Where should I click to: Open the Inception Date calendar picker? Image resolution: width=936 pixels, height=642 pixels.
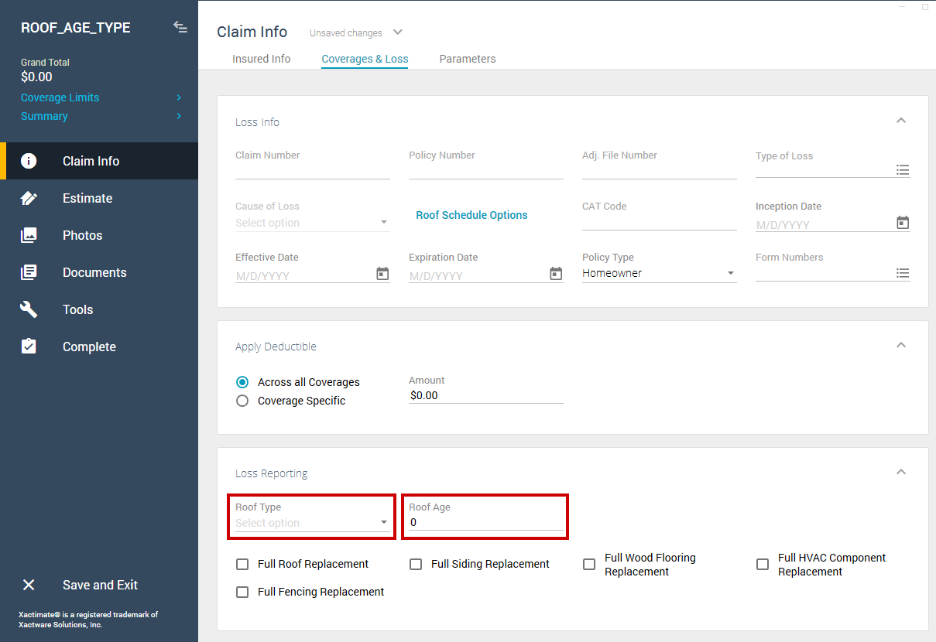coord(902,223)
